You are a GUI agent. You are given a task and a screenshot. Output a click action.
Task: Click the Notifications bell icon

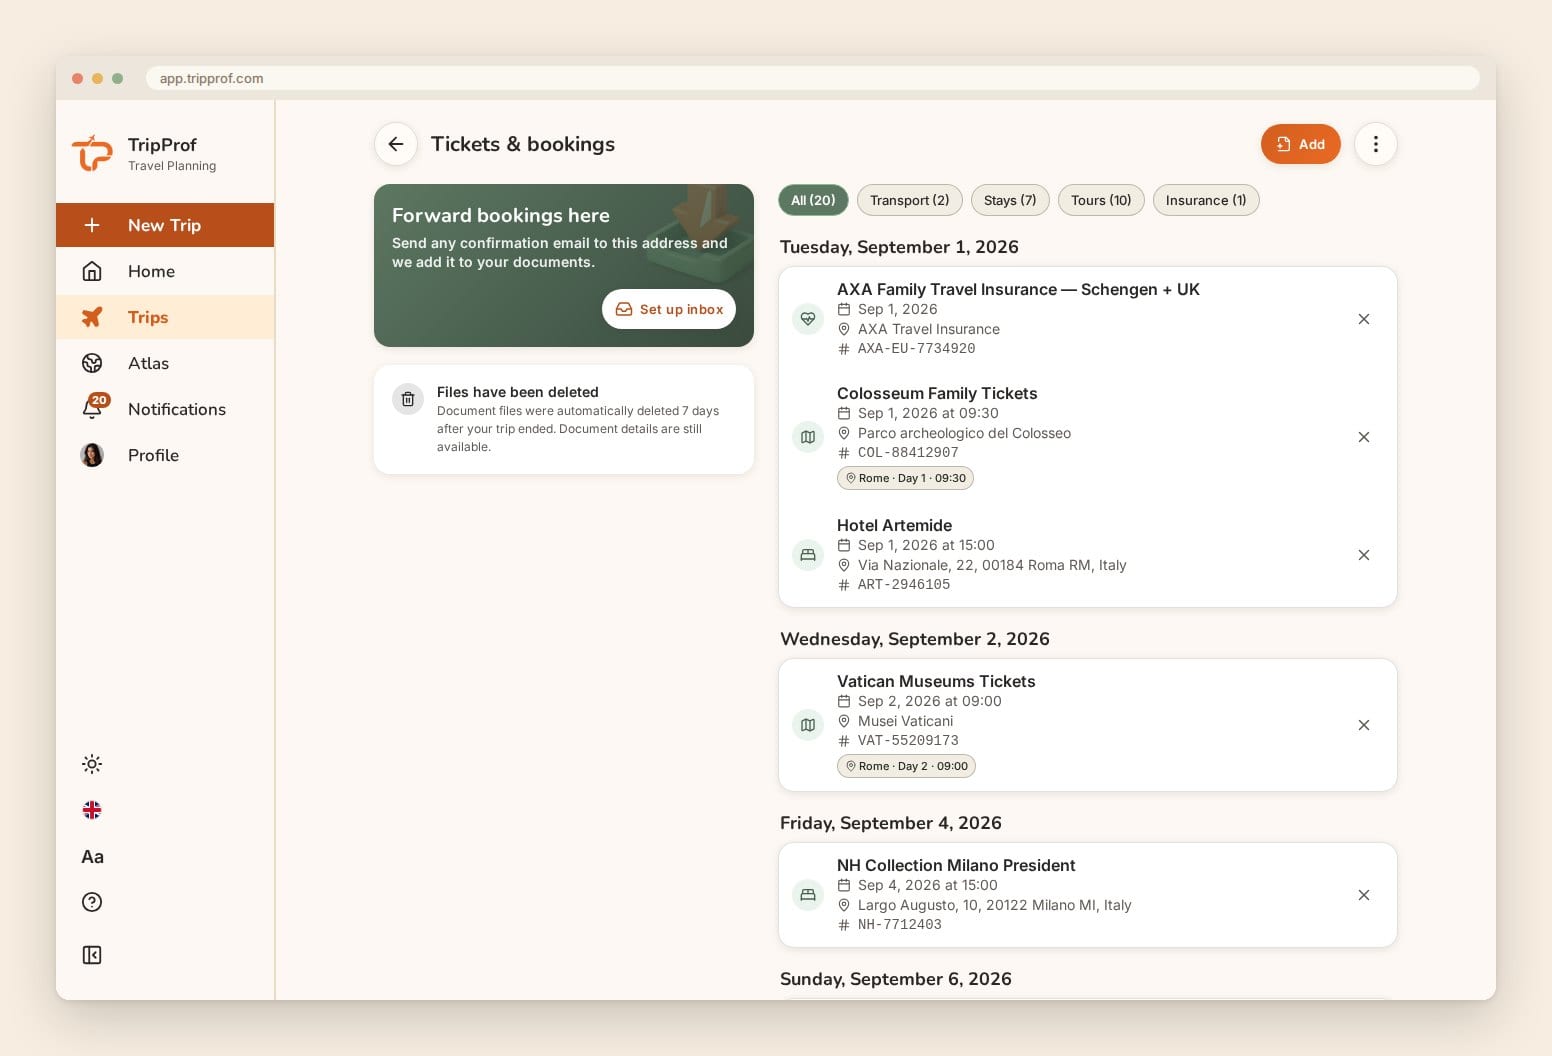[92, 408]
